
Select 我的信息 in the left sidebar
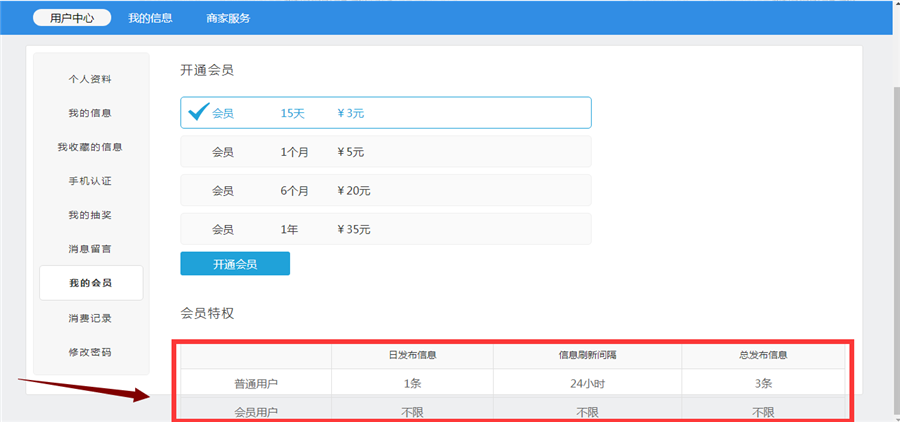click(x=90, y=113)
